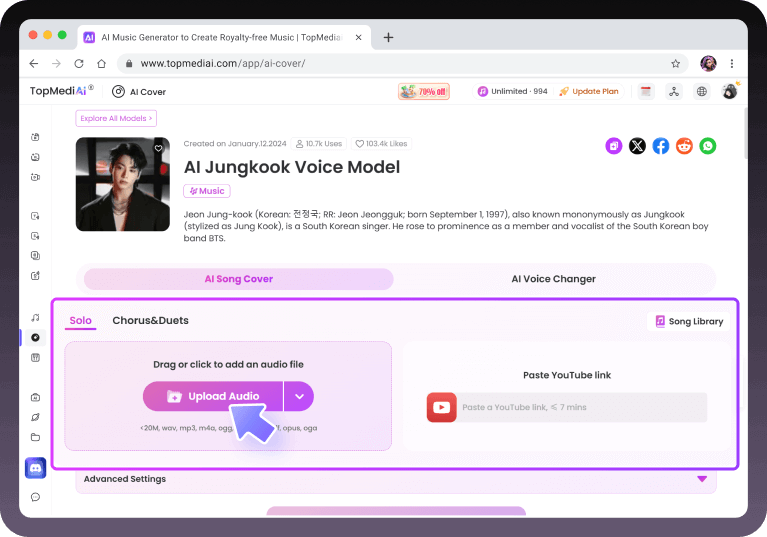Open the Upload Audio dropdown arrow
Viewport: 767px width, 537px height.
point(299,396)
